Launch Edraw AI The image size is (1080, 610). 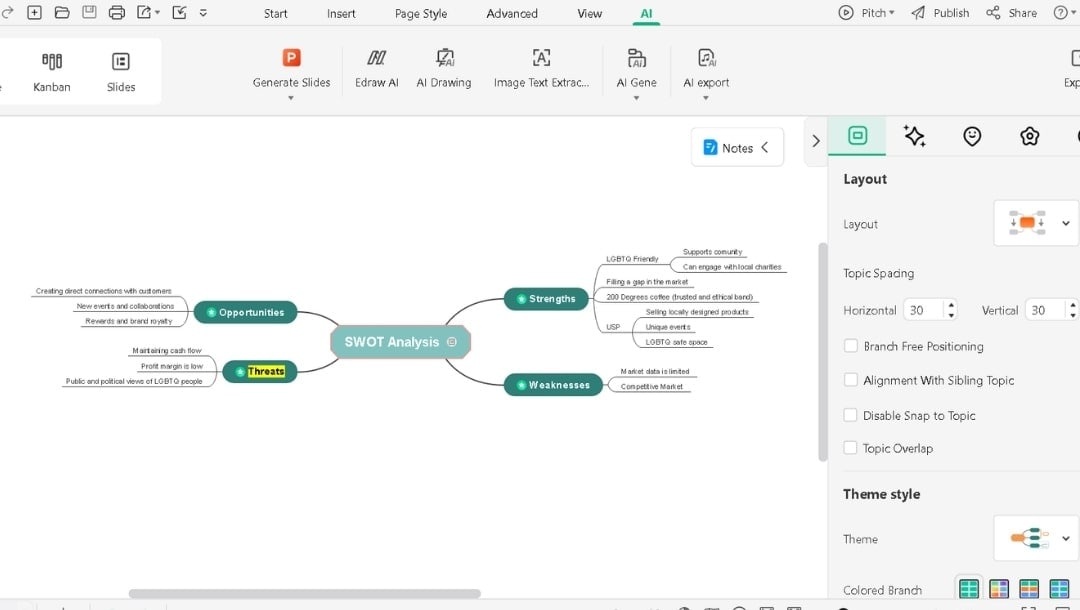tap(377, 68)
